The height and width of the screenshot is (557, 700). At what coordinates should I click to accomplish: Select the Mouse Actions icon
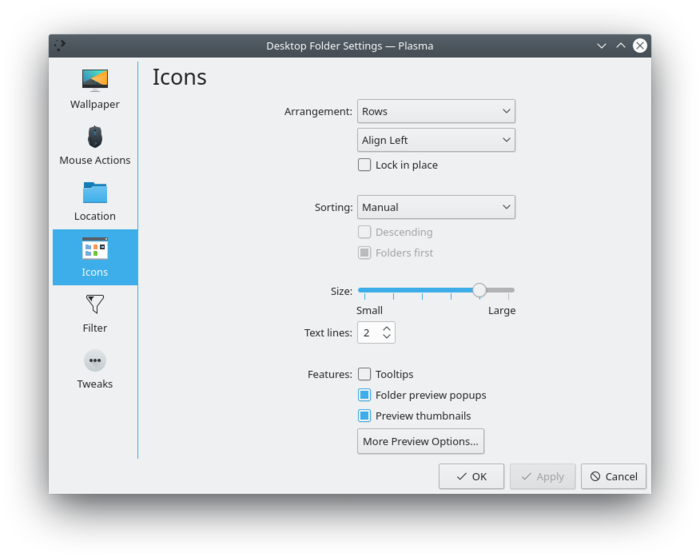(x=95, y=136)
